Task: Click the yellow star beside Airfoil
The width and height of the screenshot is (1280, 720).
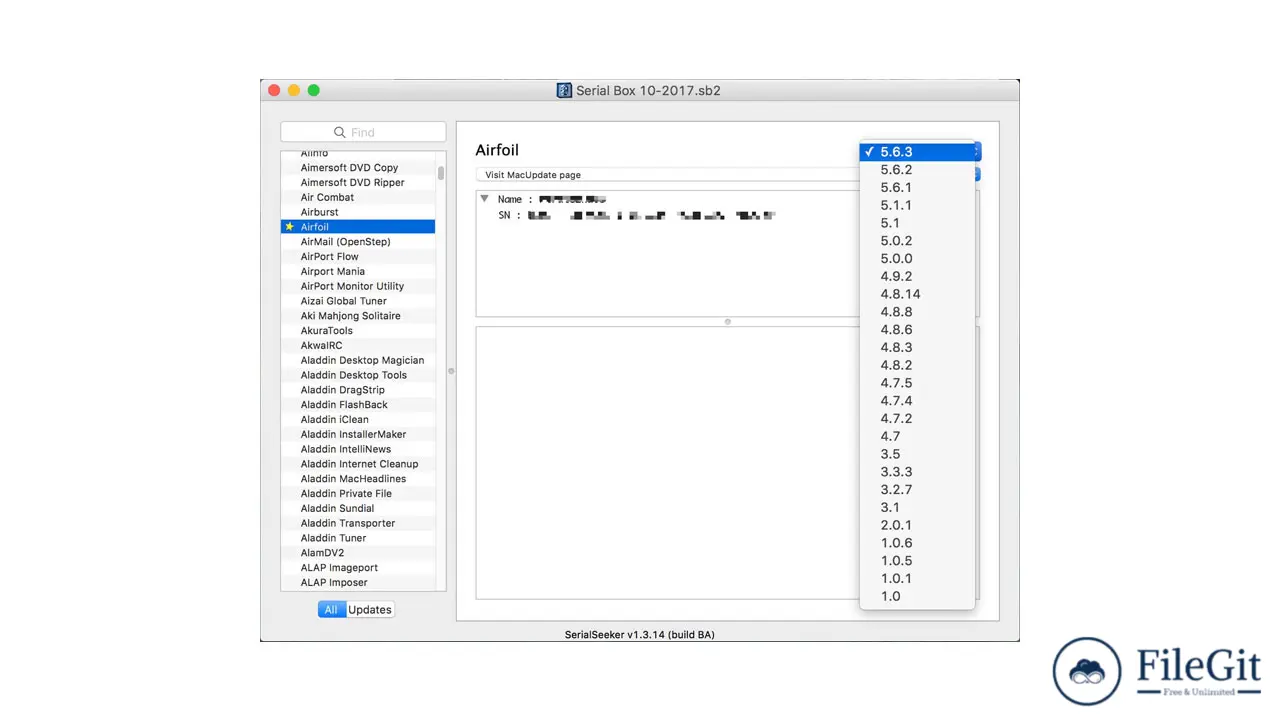Action: click(x=290, y=227)
